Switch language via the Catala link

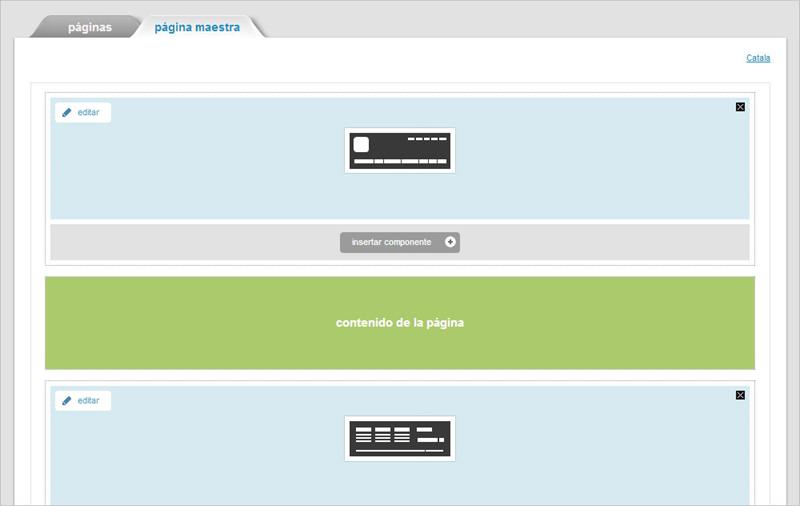tap(758, 58)
